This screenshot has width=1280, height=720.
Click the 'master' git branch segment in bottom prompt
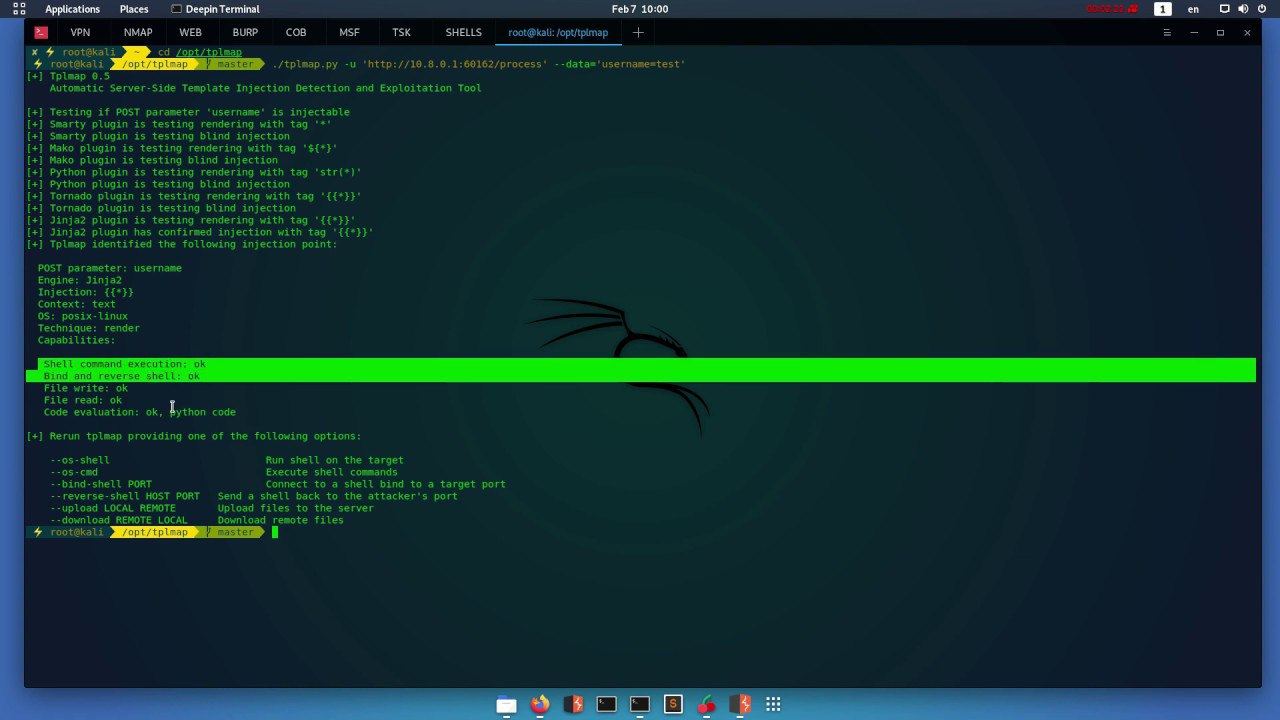pos(233,532)
